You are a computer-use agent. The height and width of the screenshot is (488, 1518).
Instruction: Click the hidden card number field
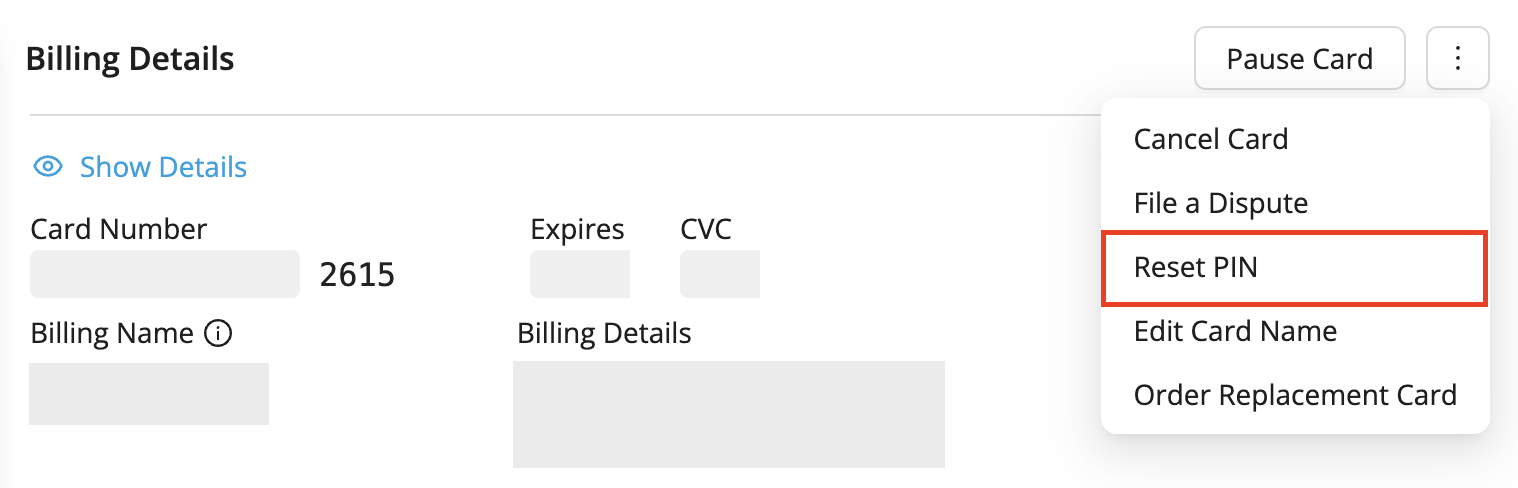click(x=165, y=274)
